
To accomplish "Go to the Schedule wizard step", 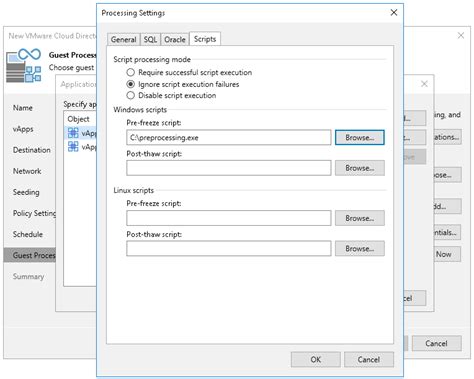I will pos(28,234).
